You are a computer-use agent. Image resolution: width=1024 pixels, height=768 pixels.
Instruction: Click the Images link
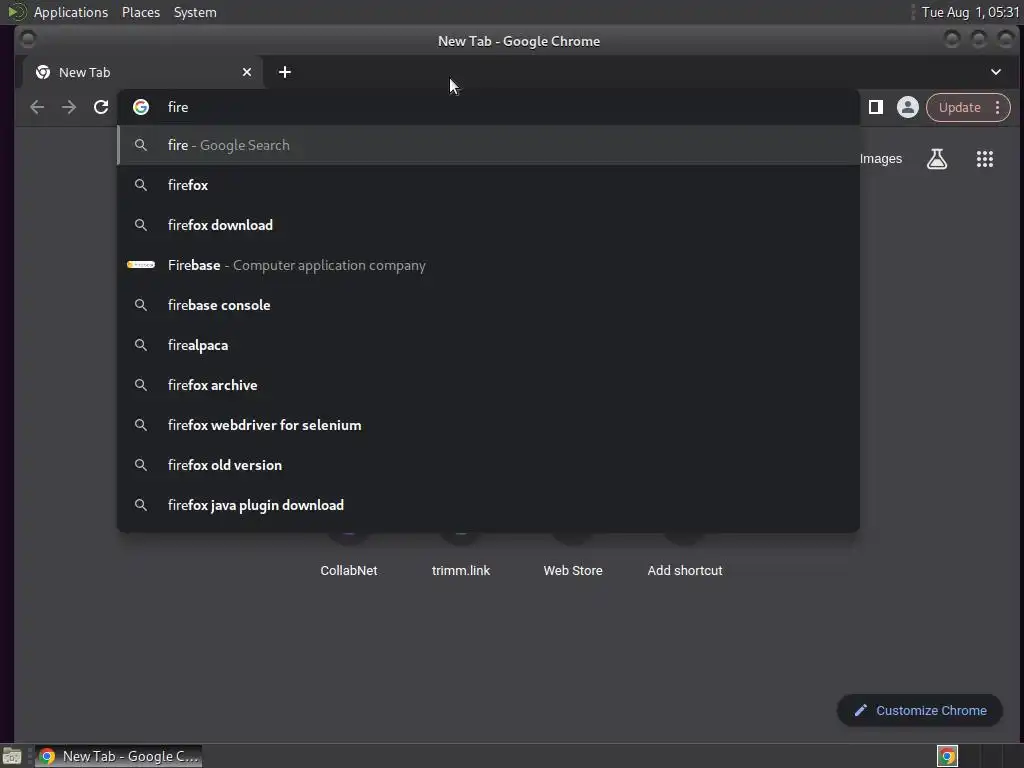(x=880, y=159)
